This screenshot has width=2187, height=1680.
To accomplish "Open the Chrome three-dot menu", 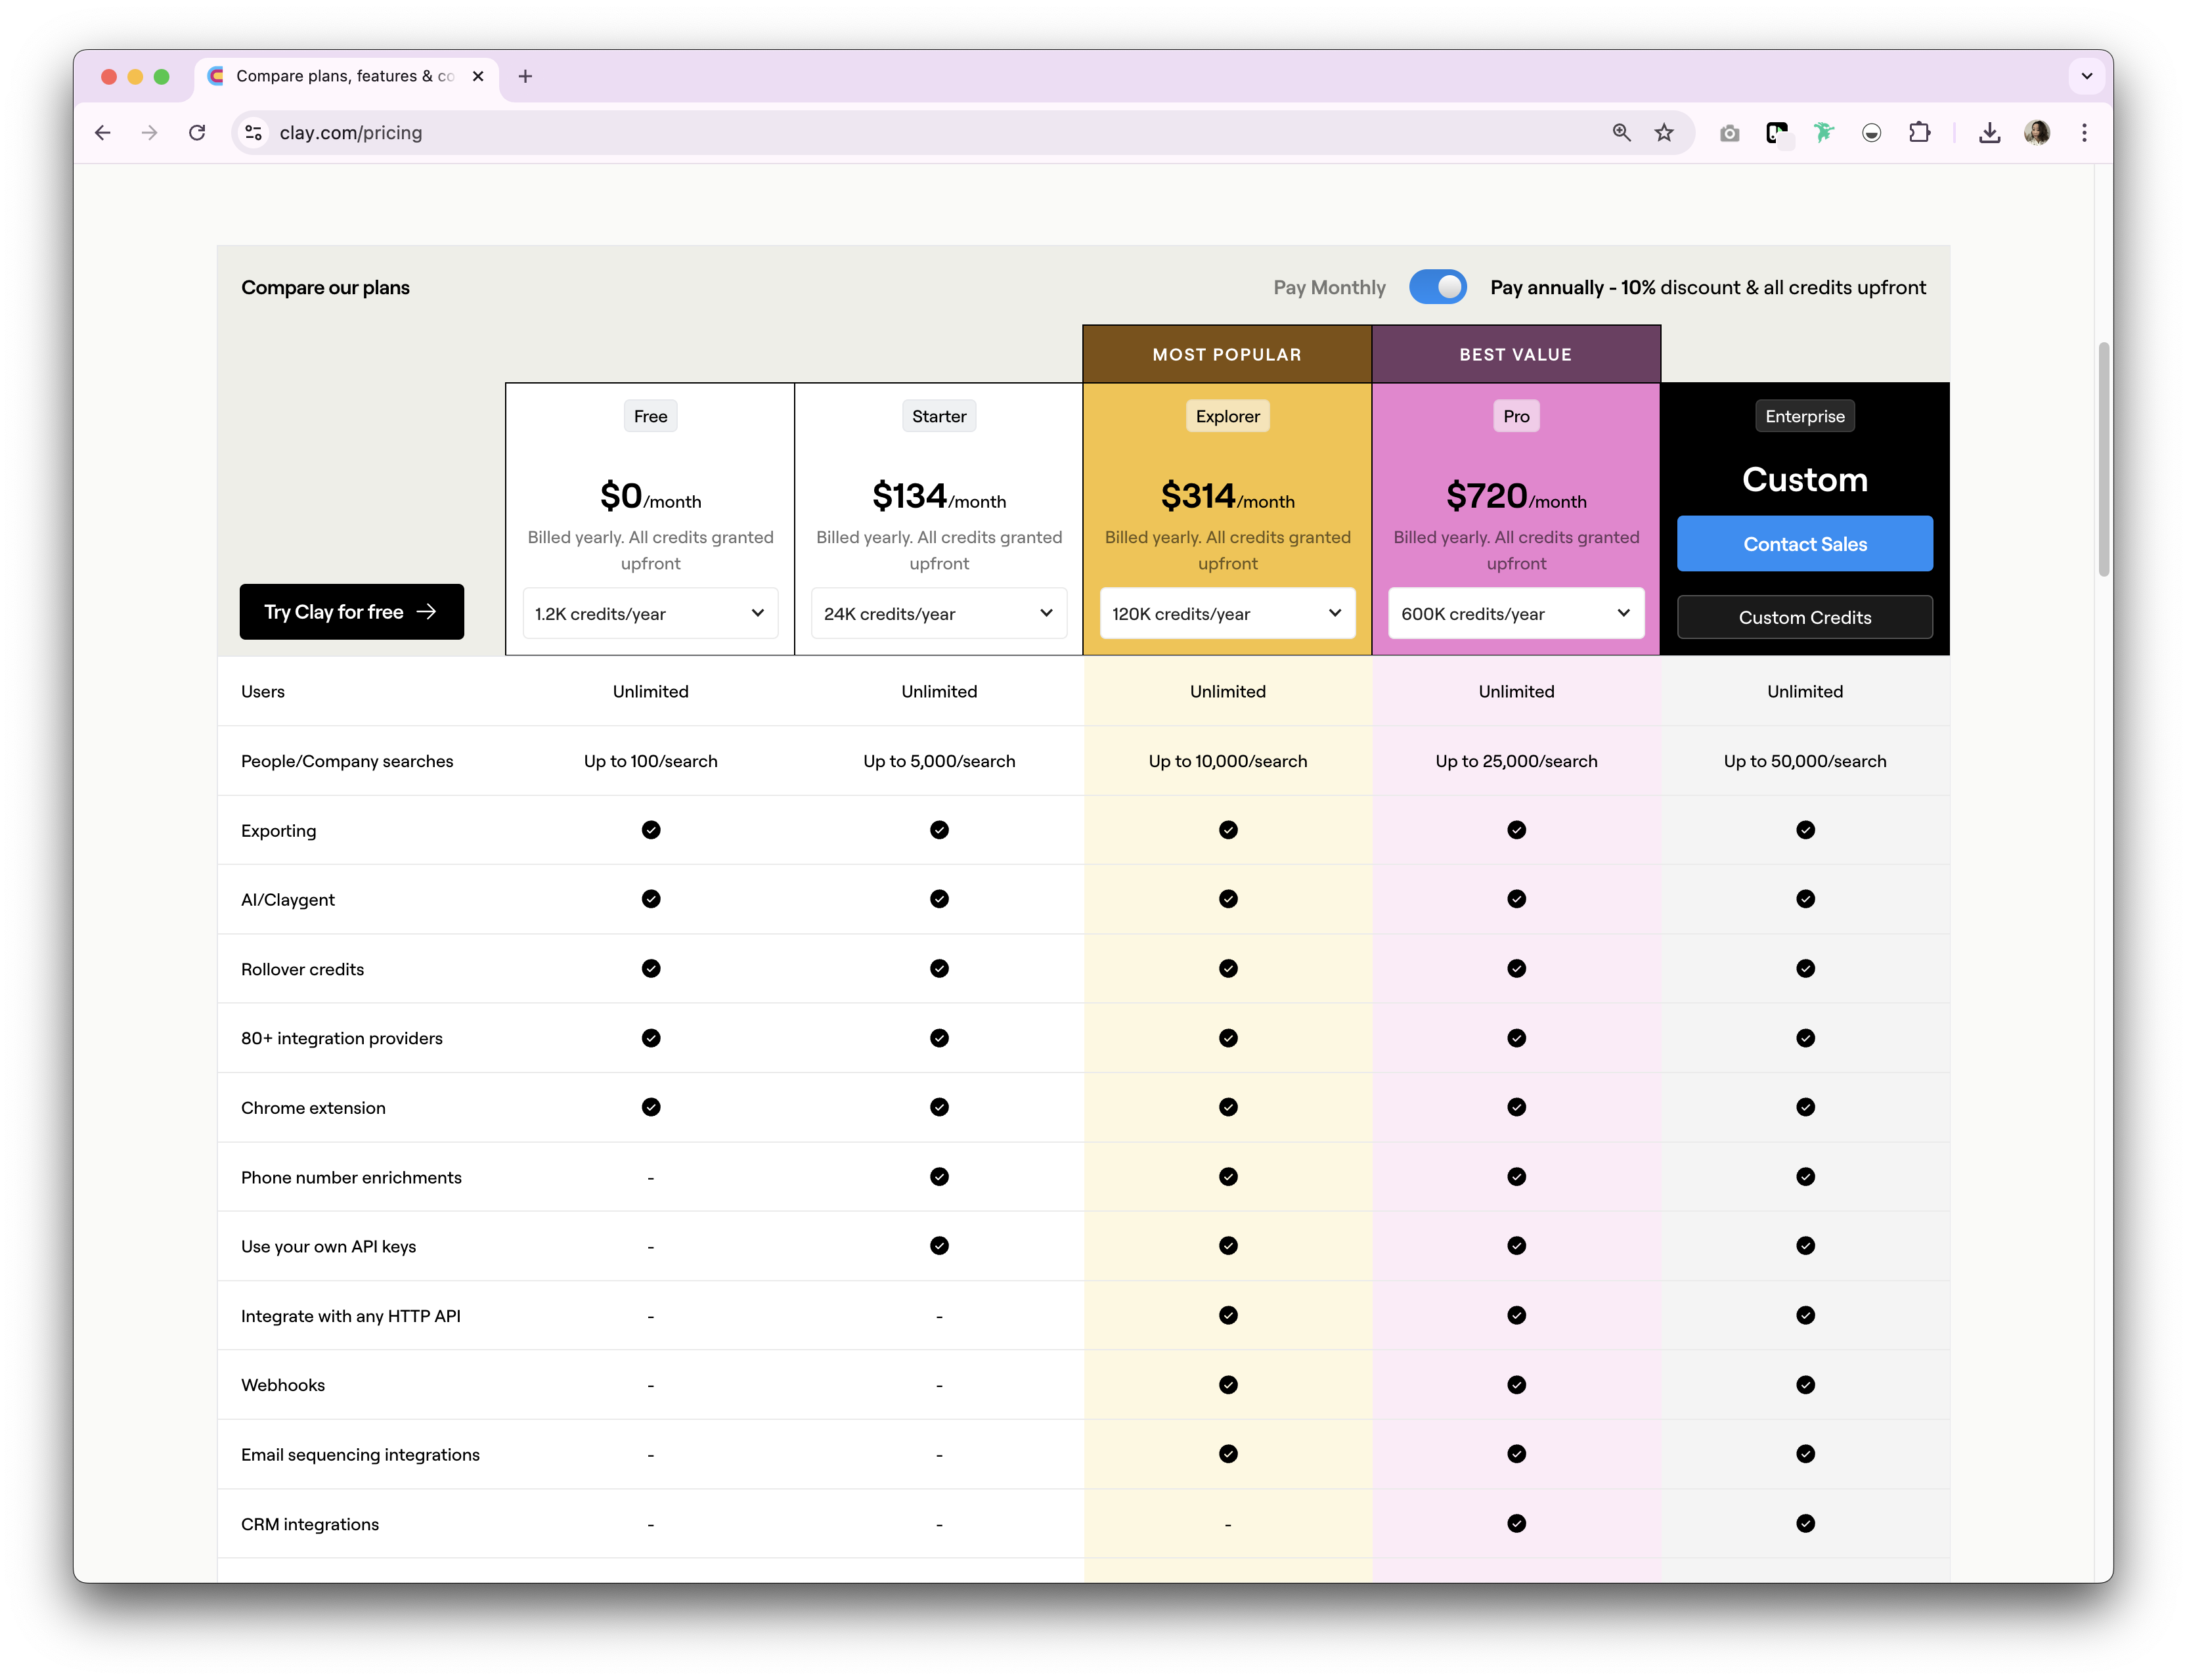I will click(x=2084, y=133).
